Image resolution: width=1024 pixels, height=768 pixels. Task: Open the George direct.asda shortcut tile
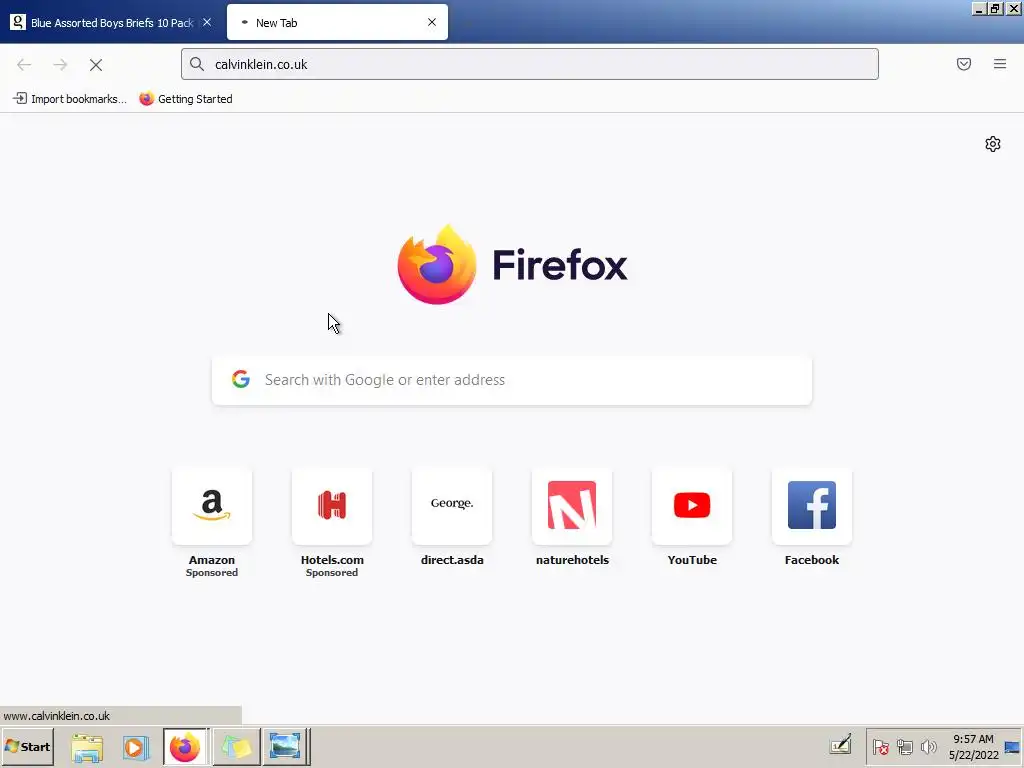point(452,506)
